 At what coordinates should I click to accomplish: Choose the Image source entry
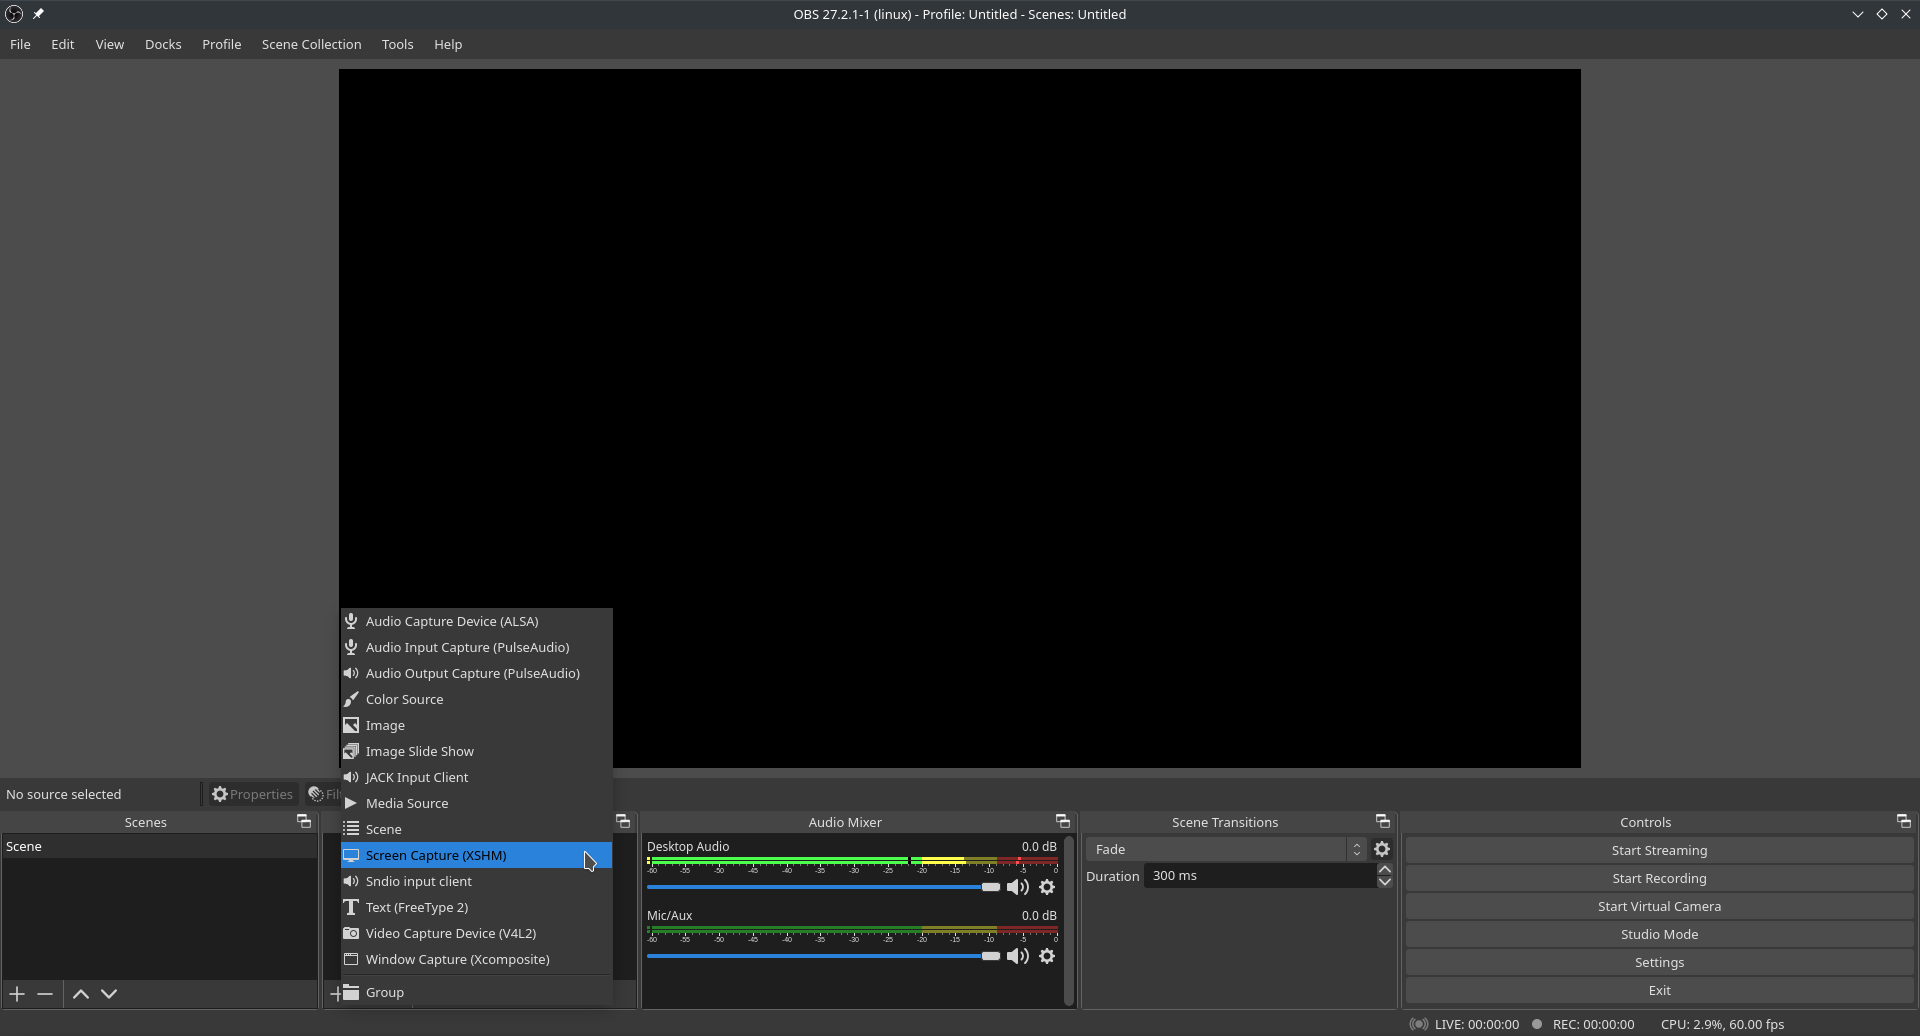point(476,725)
